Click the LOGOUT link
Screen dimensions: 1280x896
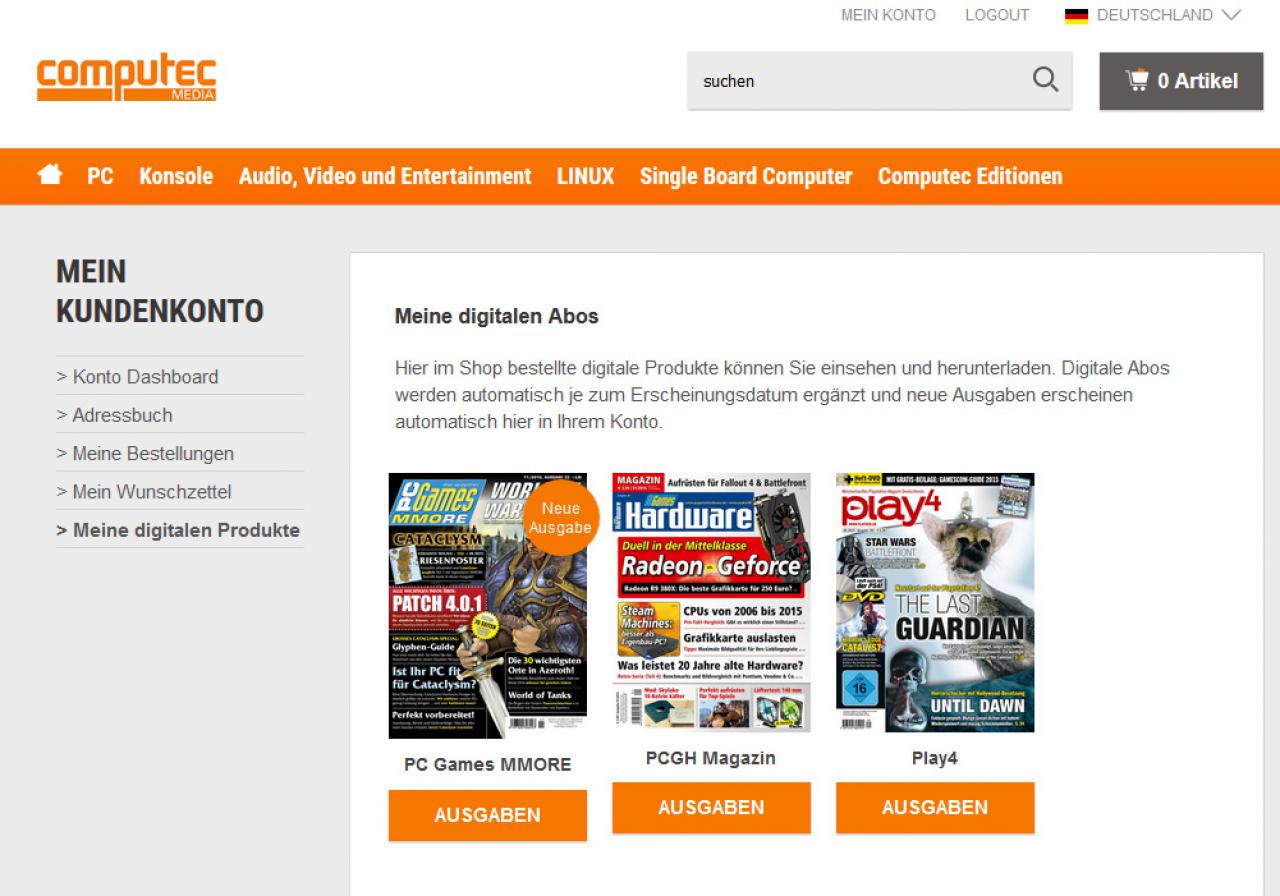(x=997, y=15)
